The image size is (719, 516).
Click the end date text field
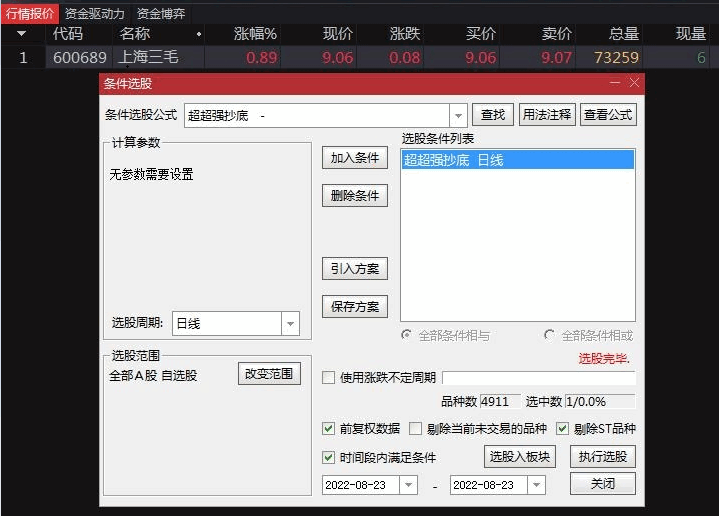[x=489, y=485]
